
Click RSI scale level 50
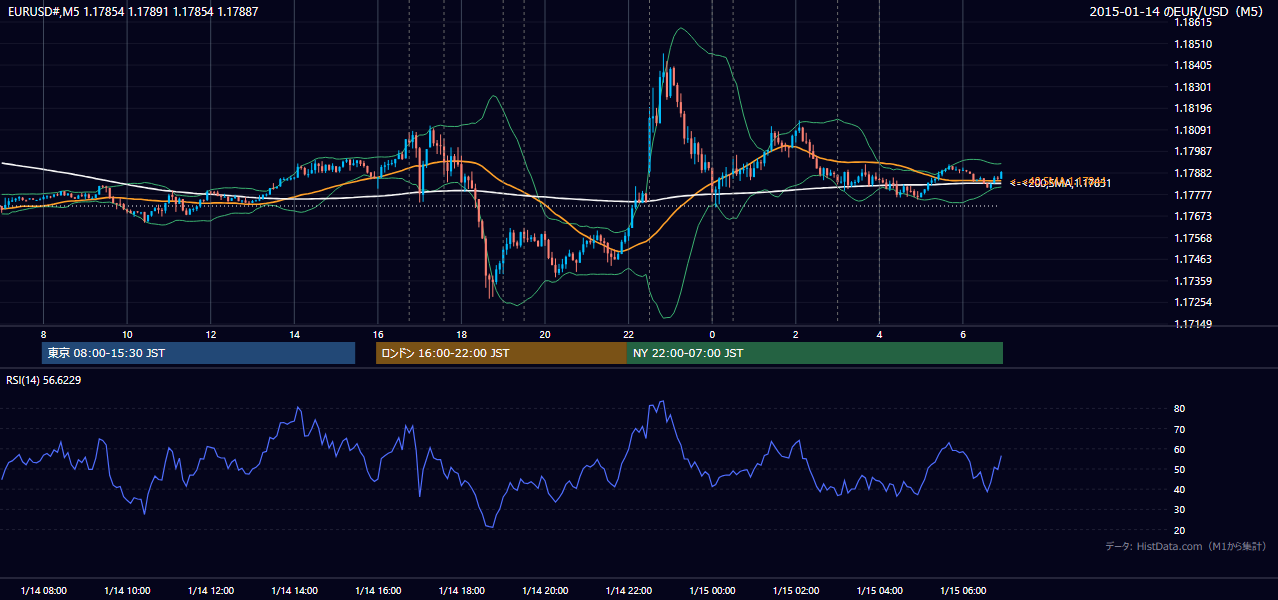tap(1180, 469)
